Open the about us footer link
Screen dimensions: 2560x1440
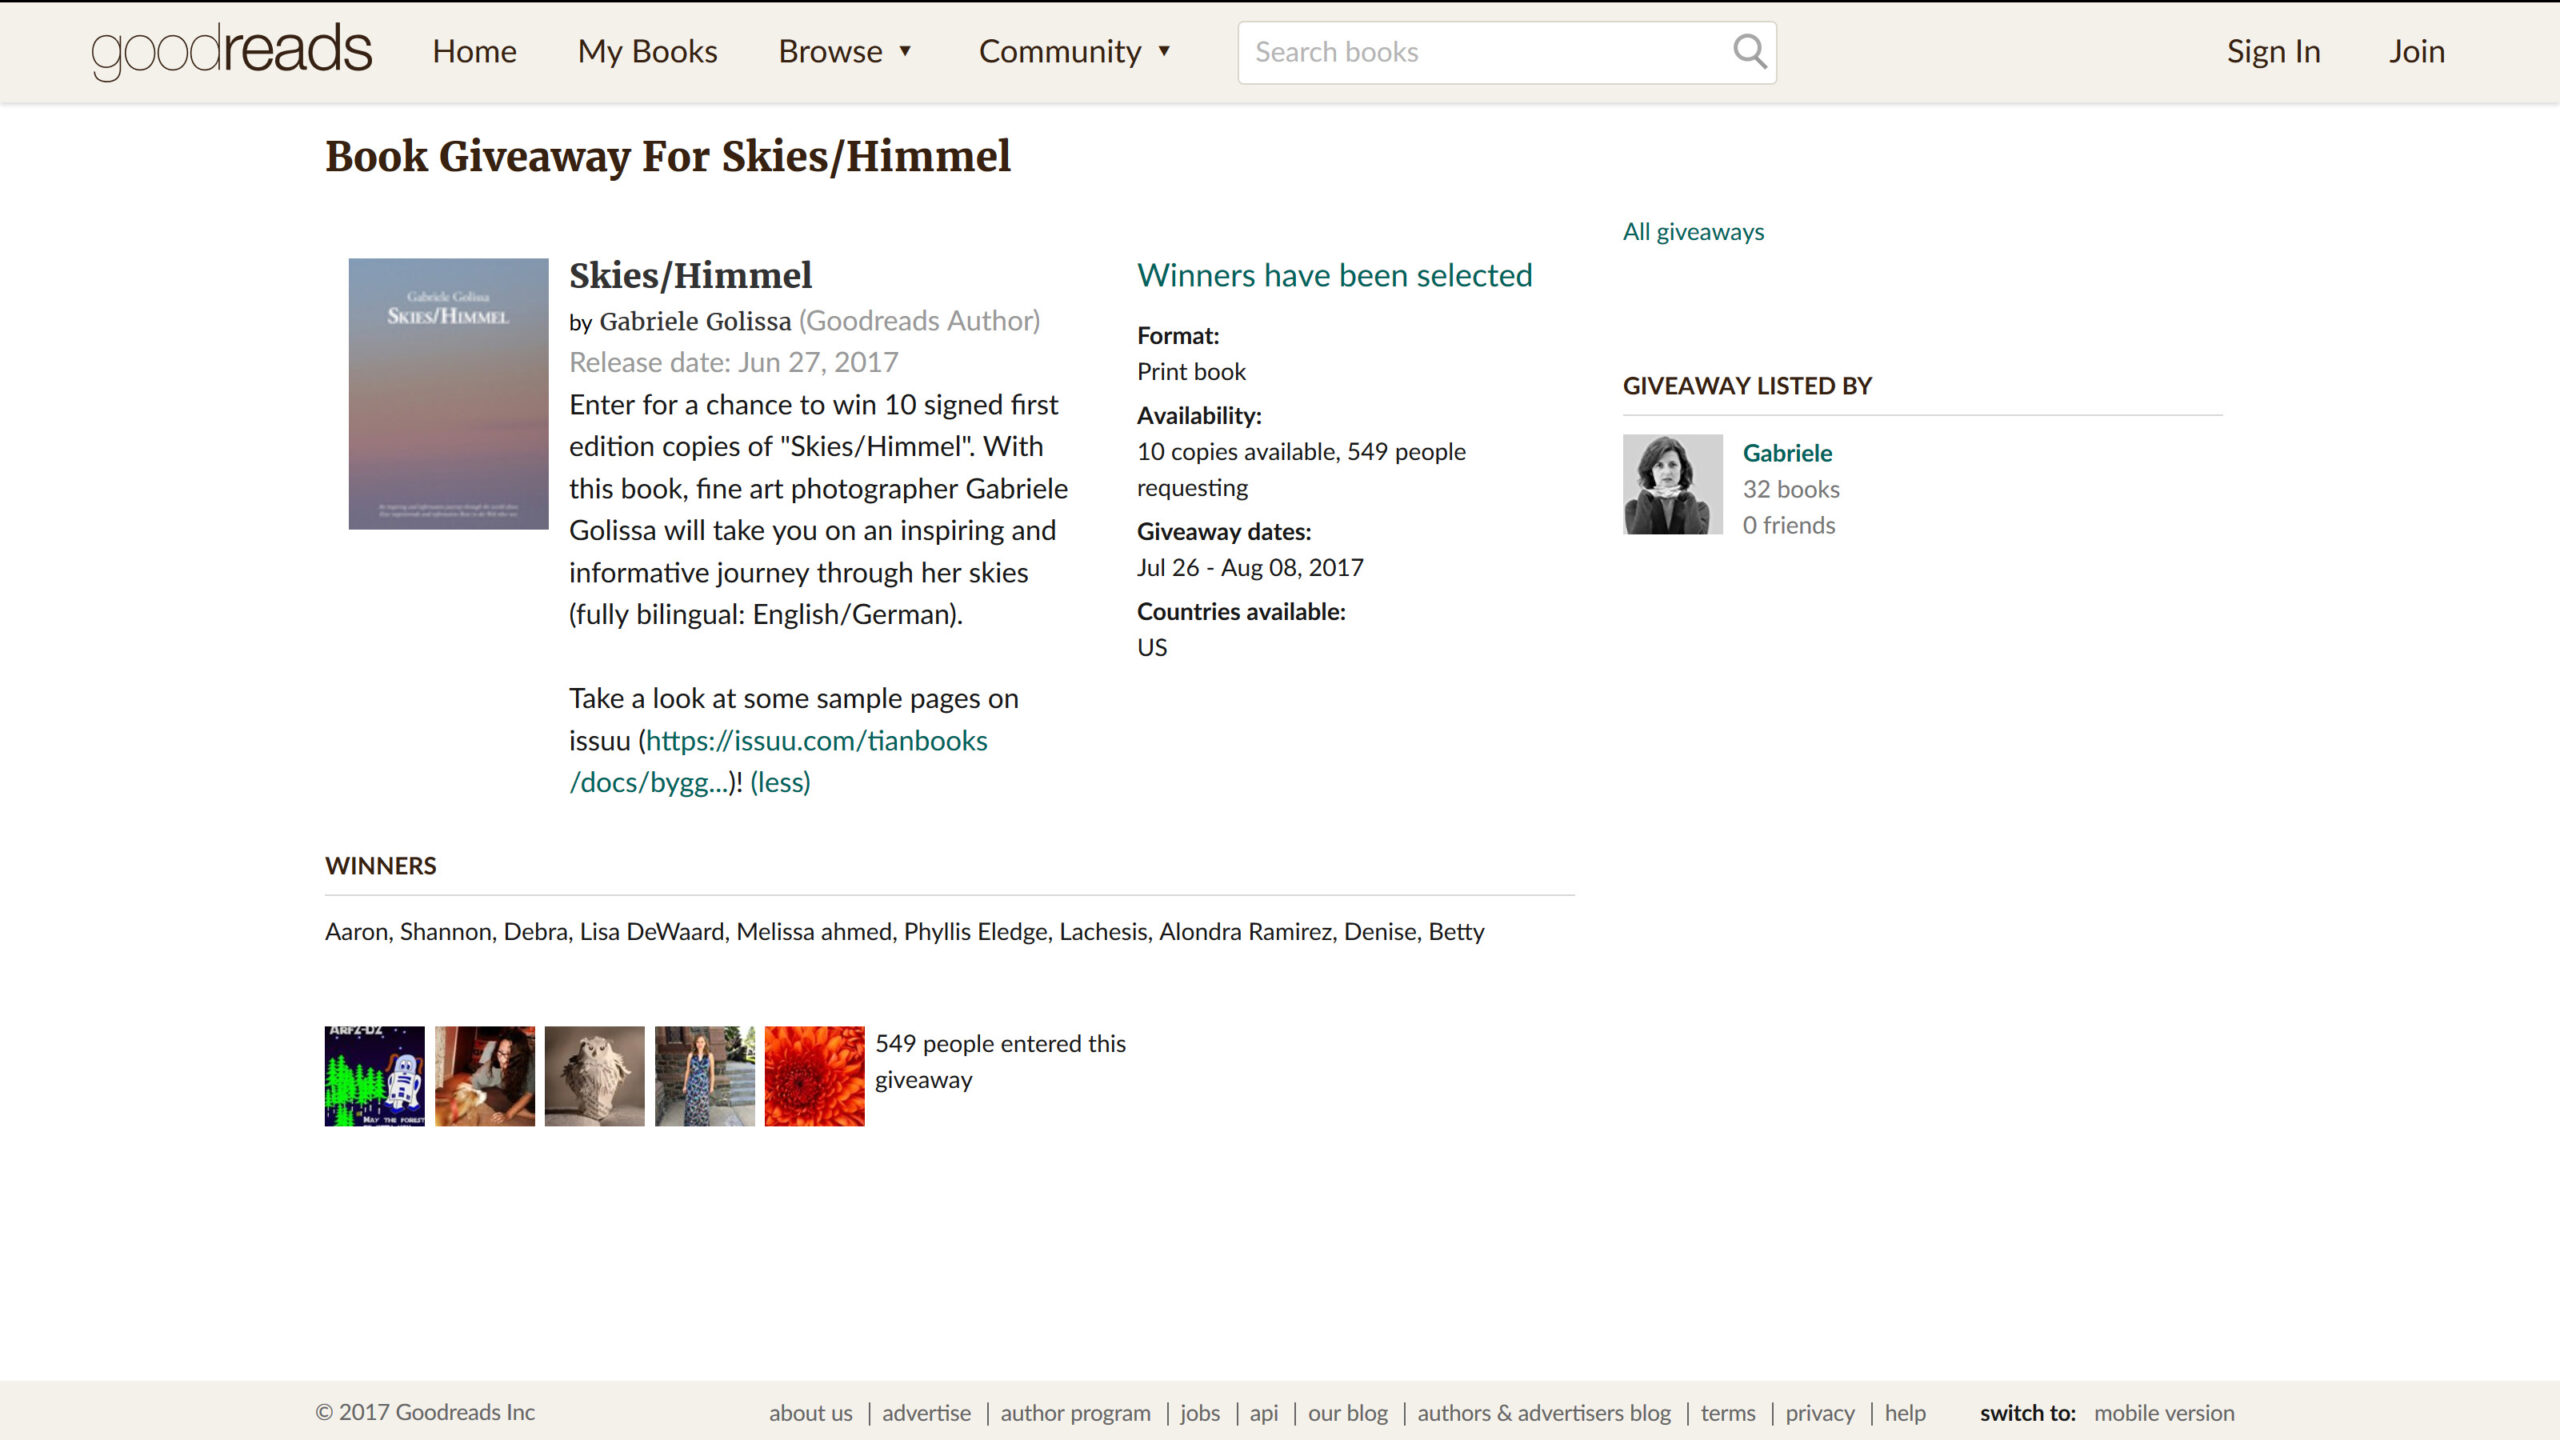810,1413
